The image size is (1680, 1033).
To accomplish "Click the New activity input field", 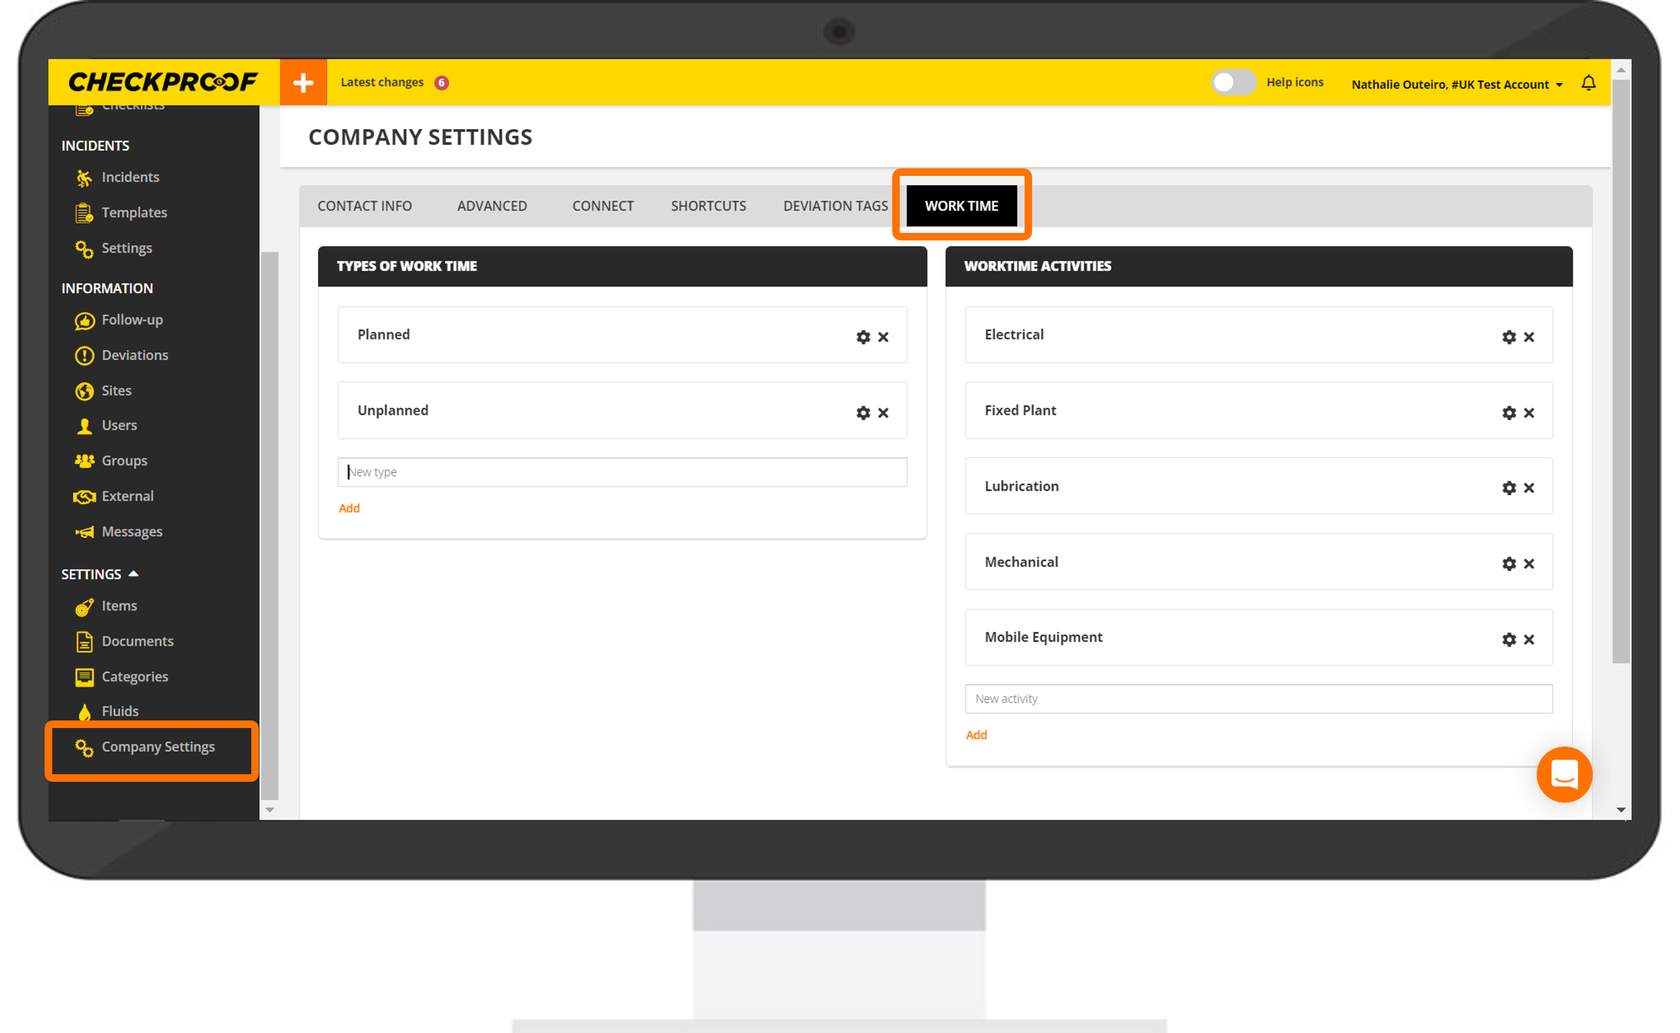I will coord(1258,699).
